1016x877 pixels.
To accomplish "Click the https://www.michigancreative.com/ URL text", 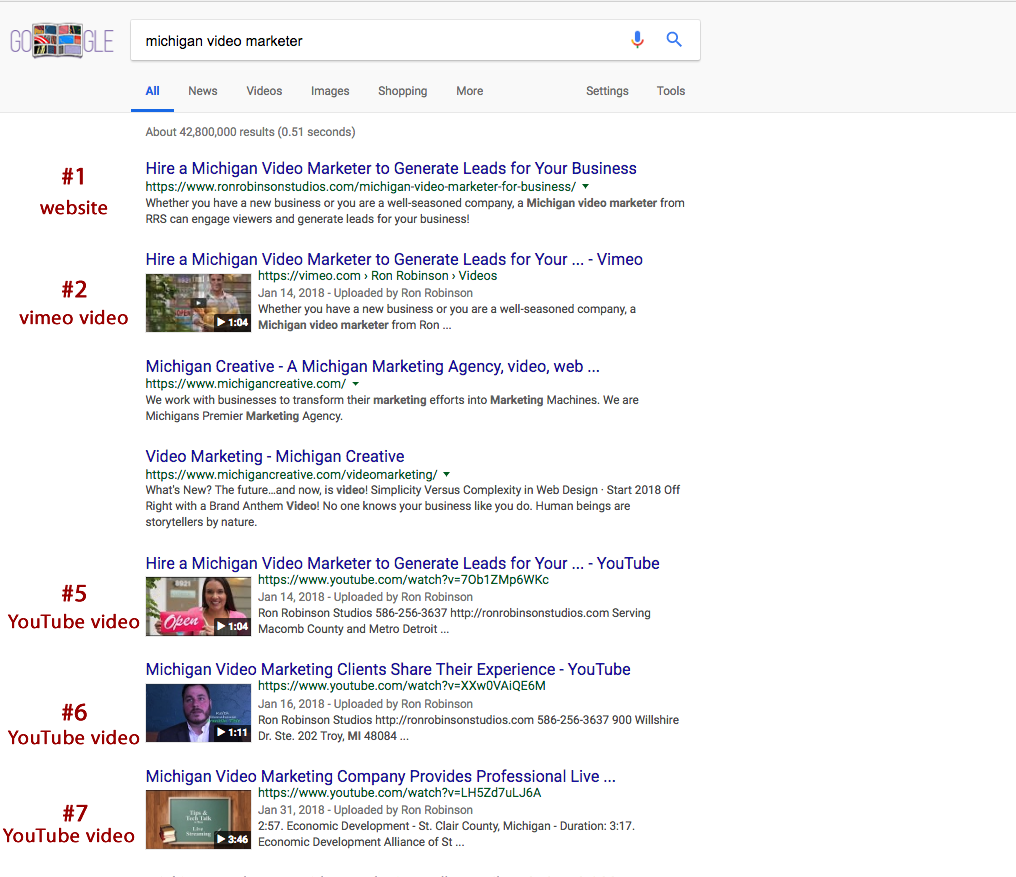I will [x=246, y=384].
